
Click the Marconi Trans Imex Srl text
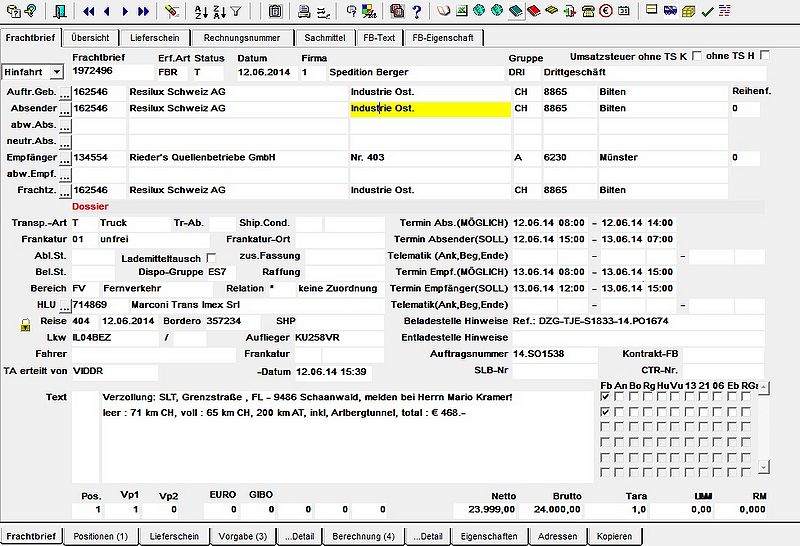185,305
